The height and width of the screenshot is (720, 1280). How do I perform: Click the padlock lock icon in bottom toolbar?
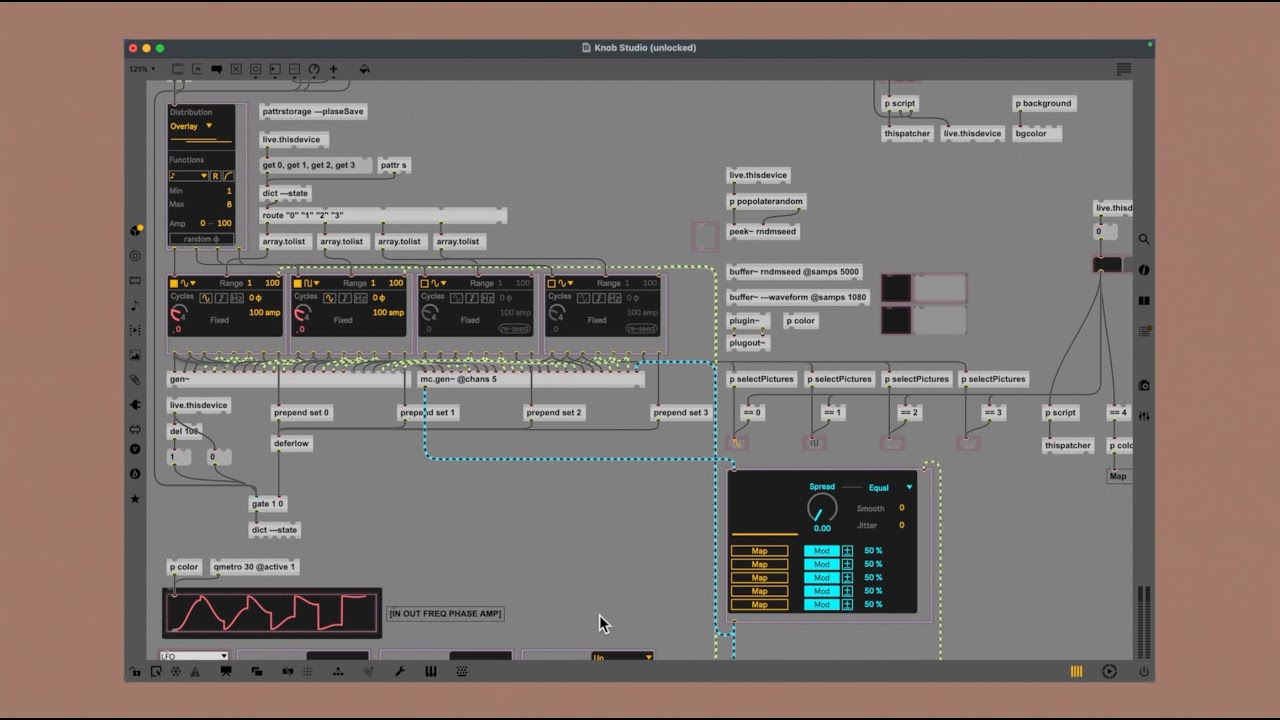point(136,672)
